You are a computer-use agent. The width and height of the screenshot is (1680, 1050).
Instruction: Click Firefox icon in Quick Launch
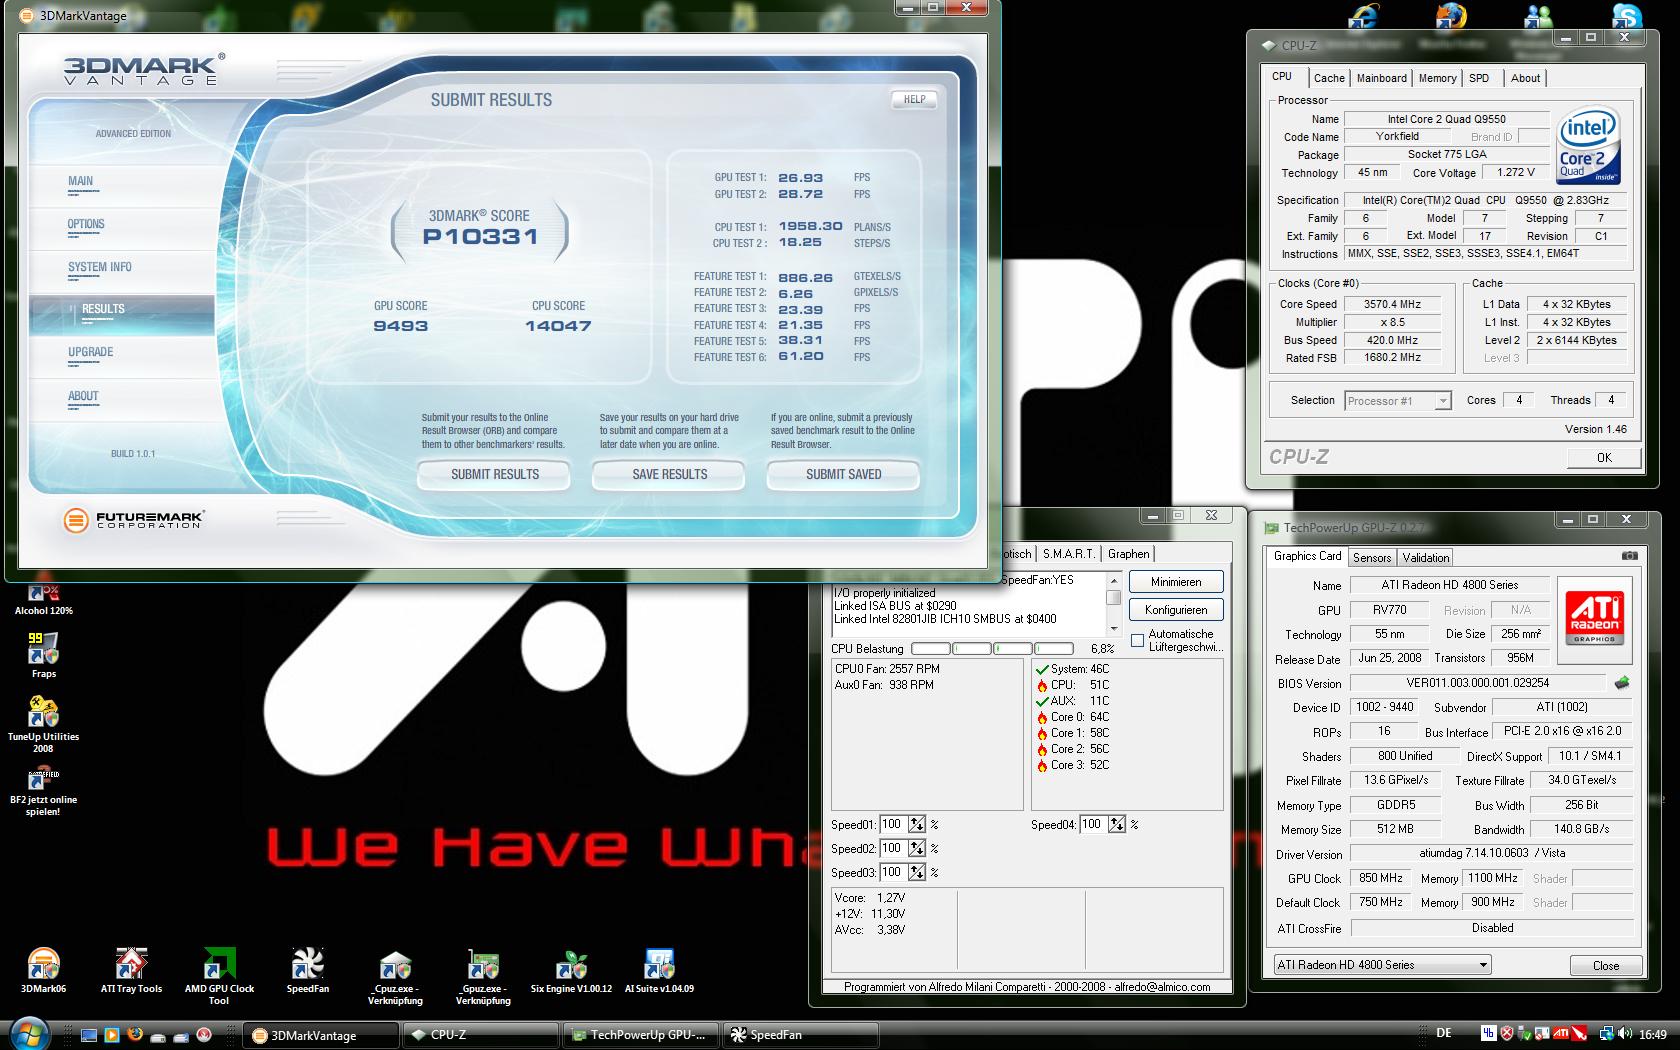pyautogui.click(x=135, y=1035)
